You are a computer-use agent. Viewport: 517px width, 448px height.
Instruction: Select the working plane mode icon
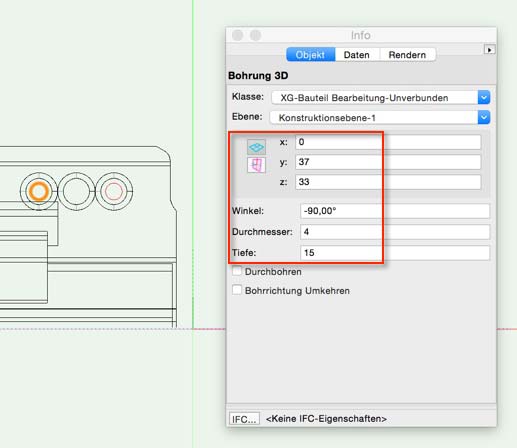click(x=256, y=165)
